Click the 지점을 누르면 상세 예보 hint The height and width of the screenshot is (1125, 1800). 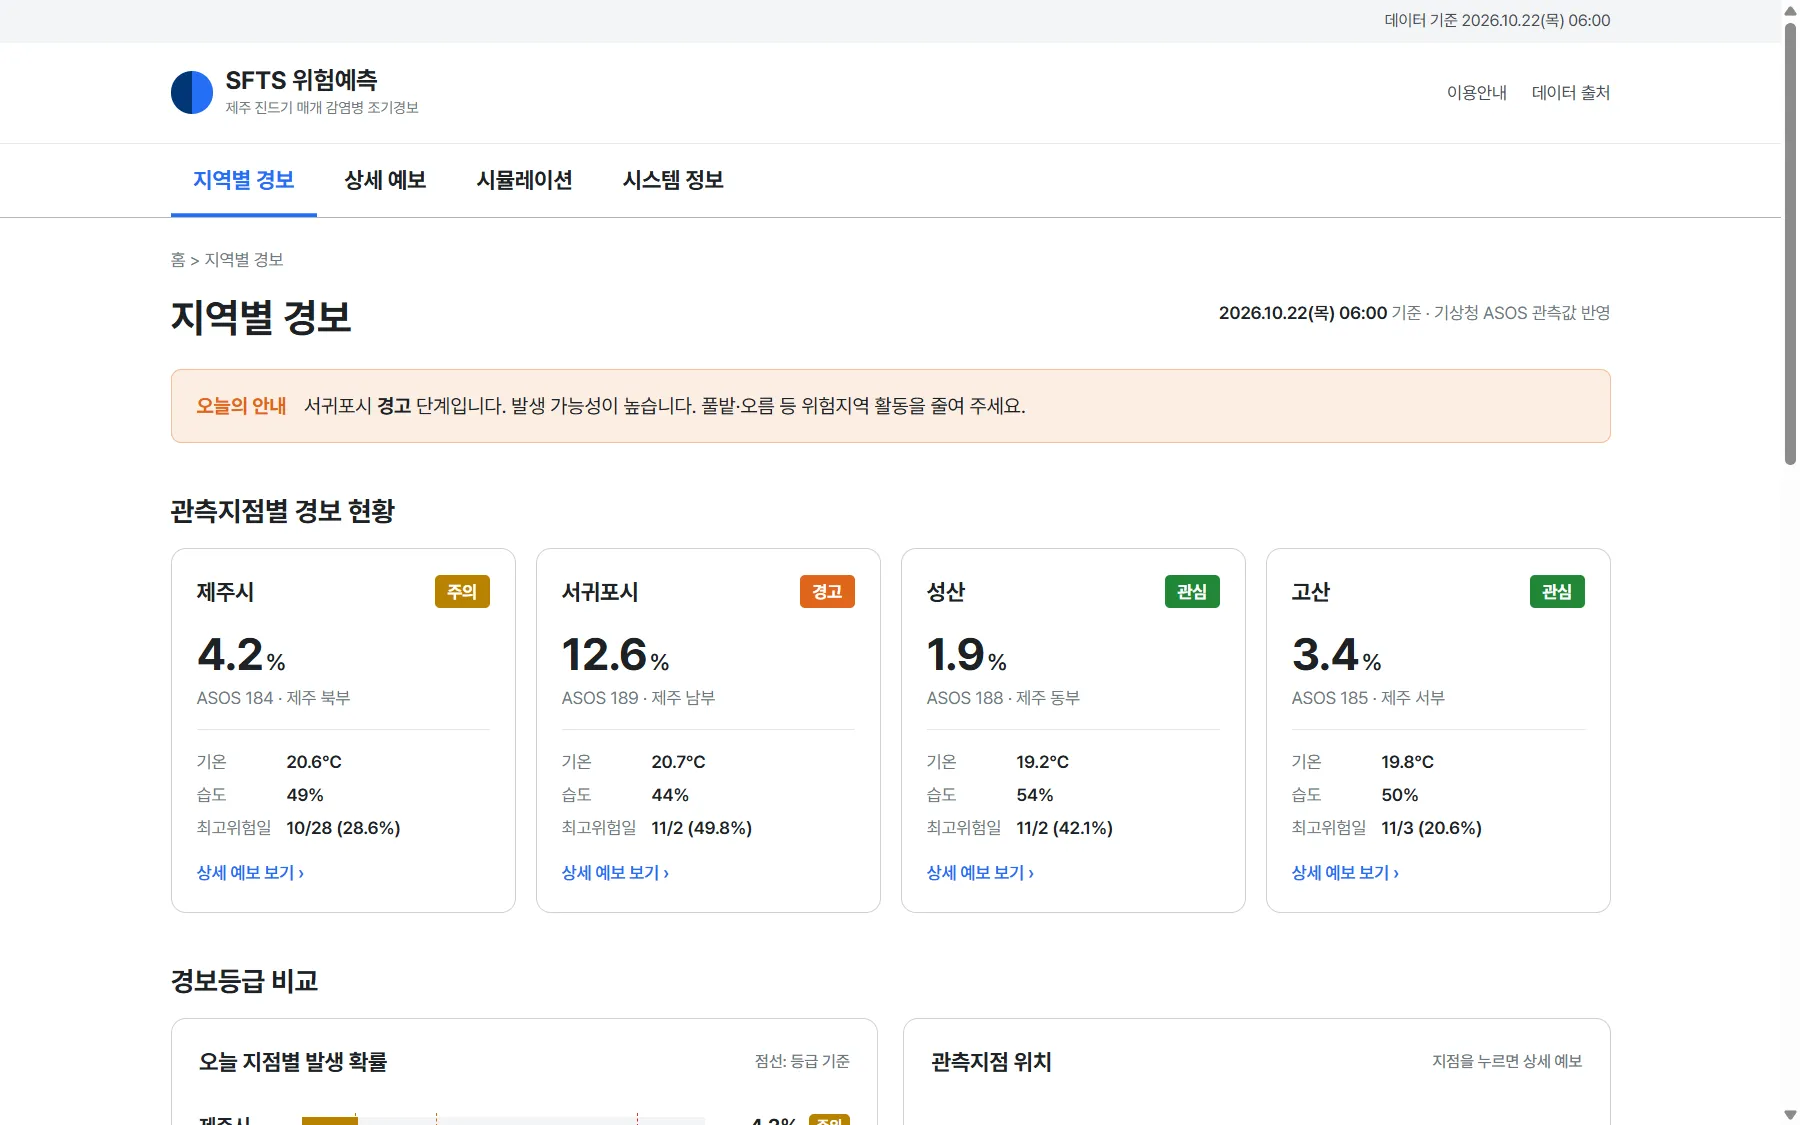click(x=1507, y=1061)
